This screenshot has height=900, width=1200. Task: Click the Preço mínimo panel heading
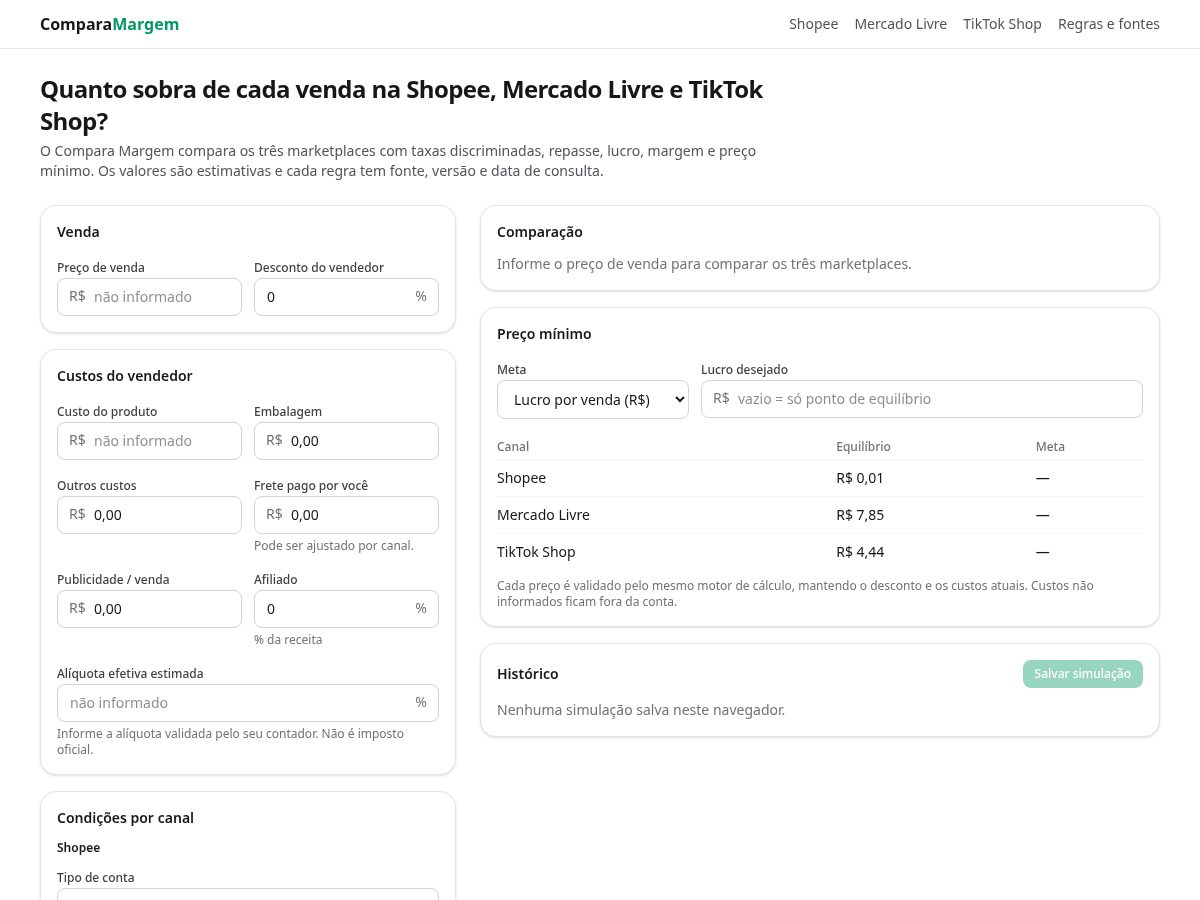[544, 334]
